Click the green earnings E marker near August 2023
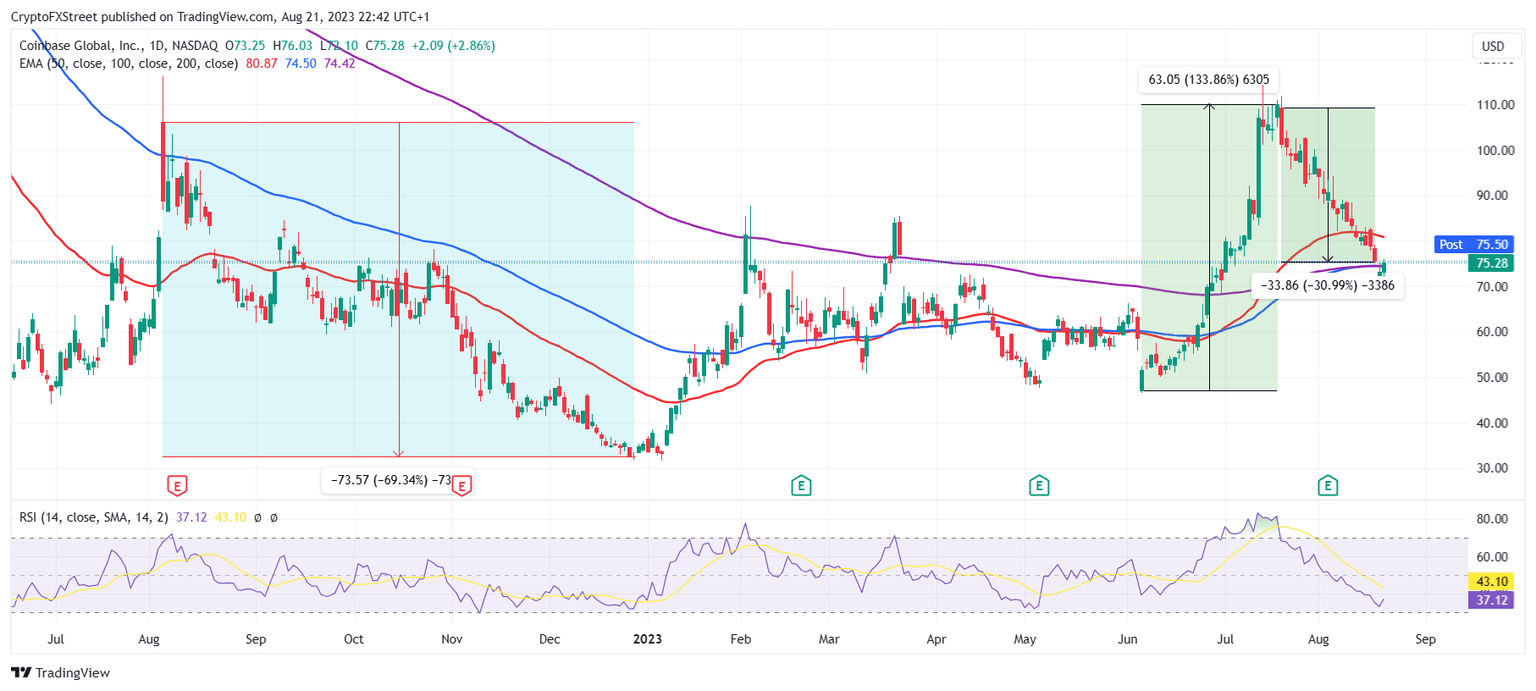Viewport: 1536px width, 691px height. pyautogui.click(x=1328, y=485)
